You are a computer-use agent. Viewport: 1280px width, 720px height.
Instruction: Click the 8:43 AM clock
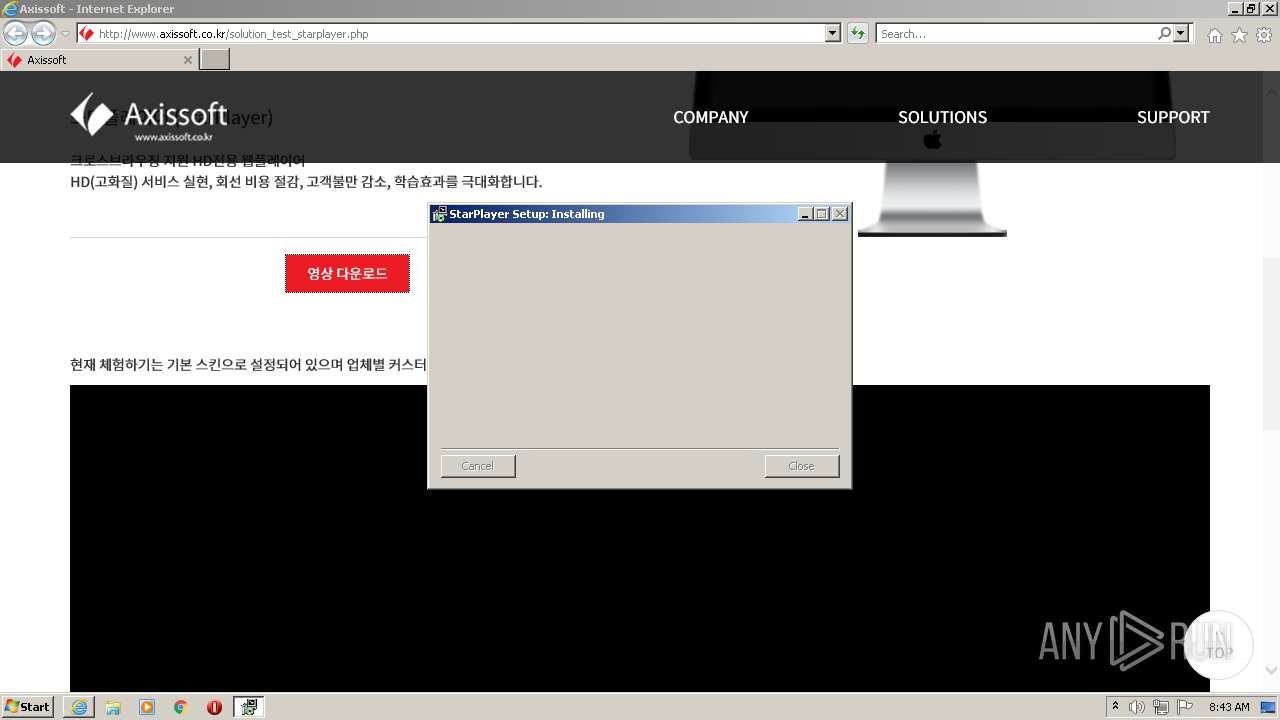click(1229, 707)
